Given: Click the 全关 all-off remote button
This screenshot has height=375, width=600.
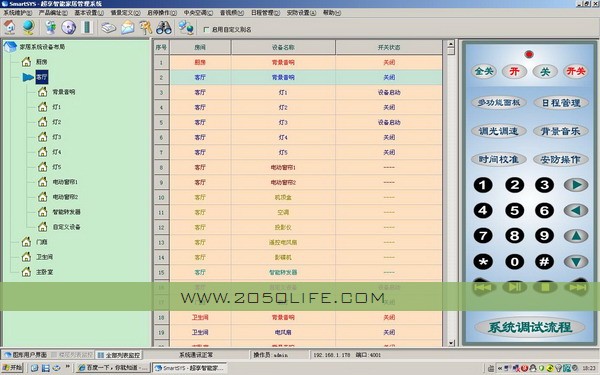Looking at the screenshot, I should coord(484,71).
